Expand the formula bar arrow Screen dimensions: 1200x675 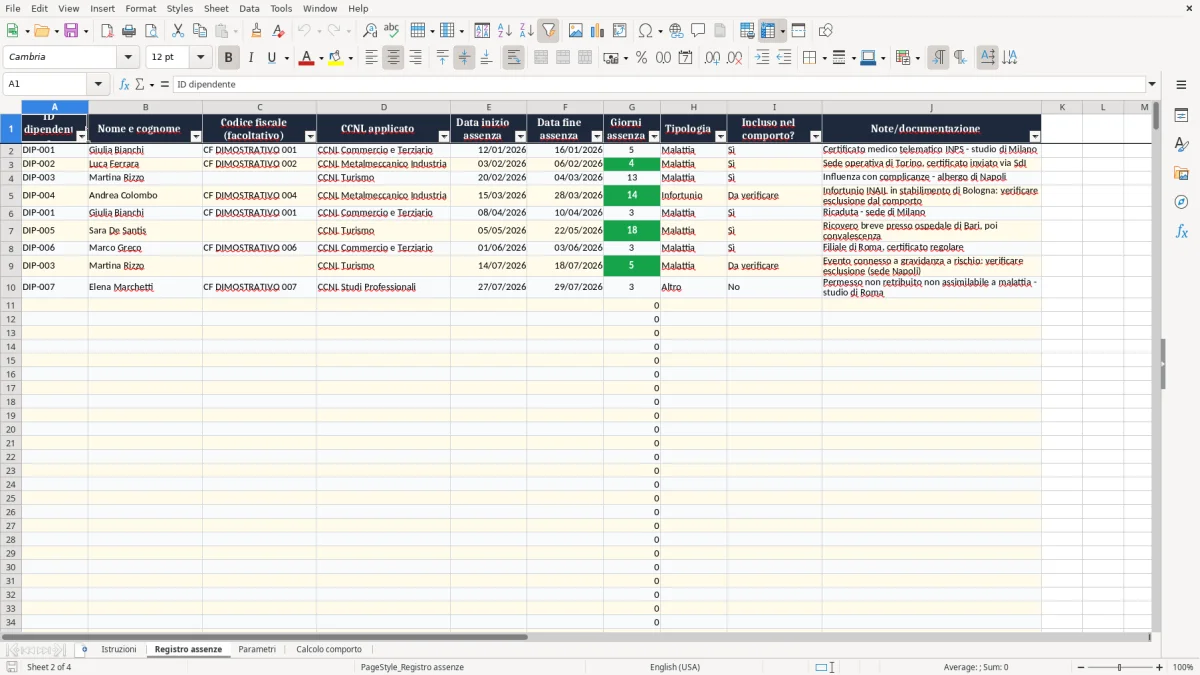1152,84
